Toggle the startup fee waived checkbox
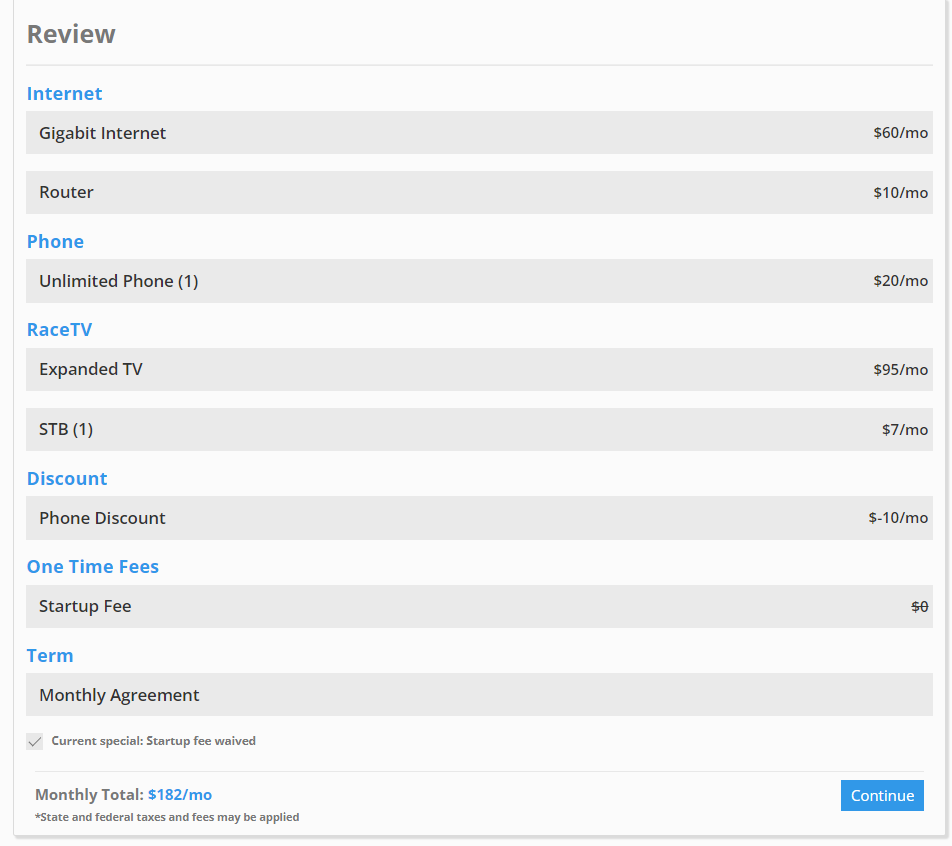952x846 pixels. [35, 742]
